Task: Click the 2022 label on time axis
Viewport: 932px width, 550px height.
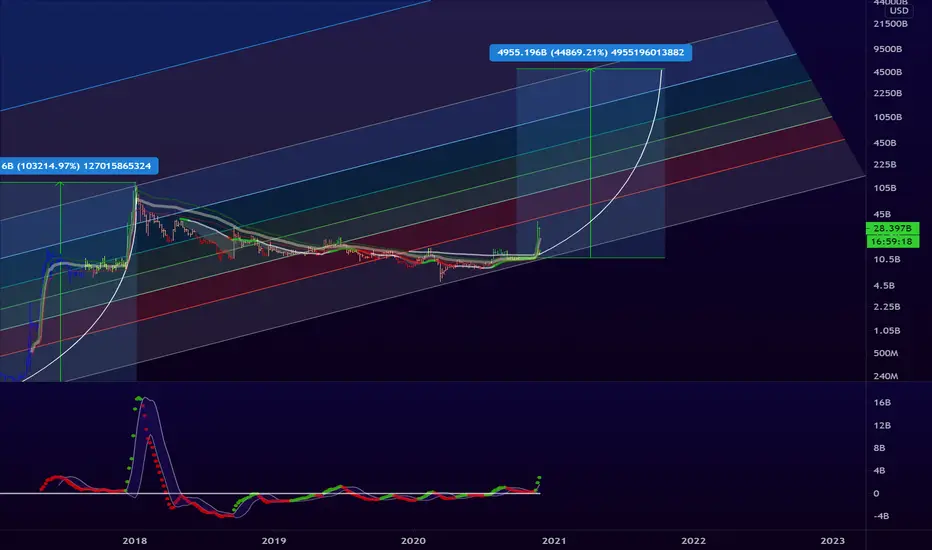Action: coord(693,540)
